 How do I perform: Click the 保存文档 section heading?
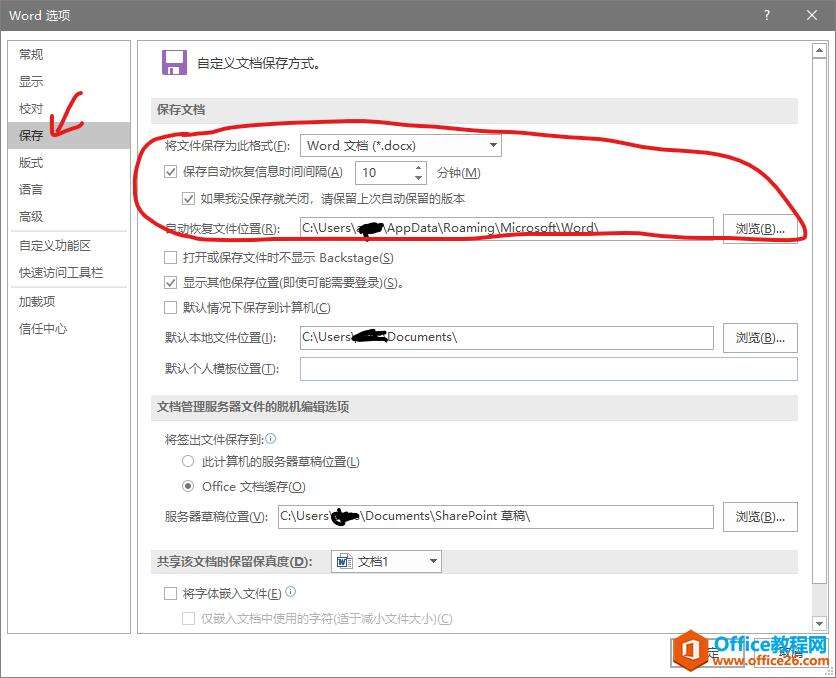tap(181, 110)
